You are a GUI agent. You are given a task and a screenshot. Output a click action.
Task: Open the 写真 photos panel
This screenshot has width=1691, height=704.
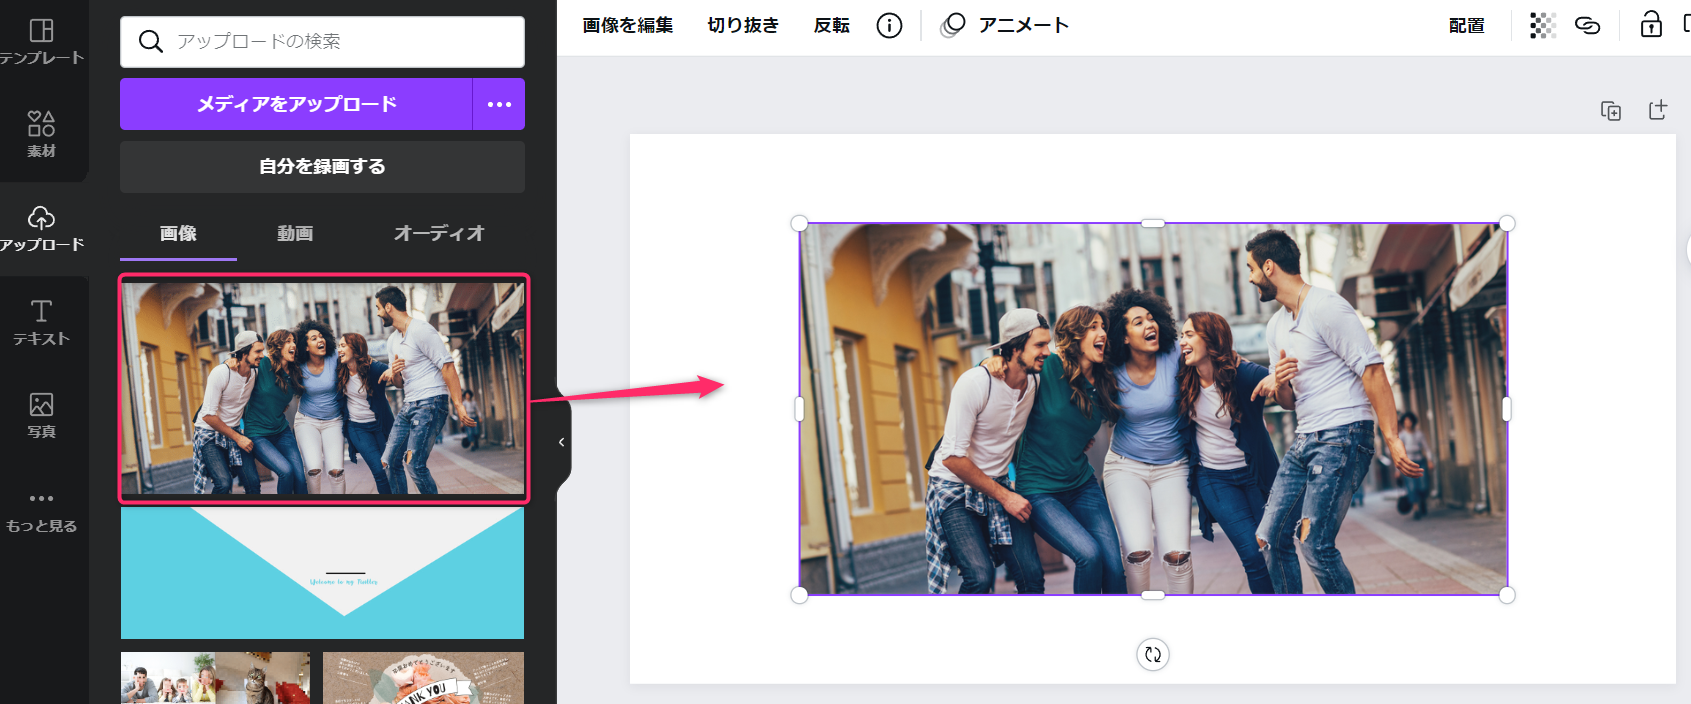point(41,415)
